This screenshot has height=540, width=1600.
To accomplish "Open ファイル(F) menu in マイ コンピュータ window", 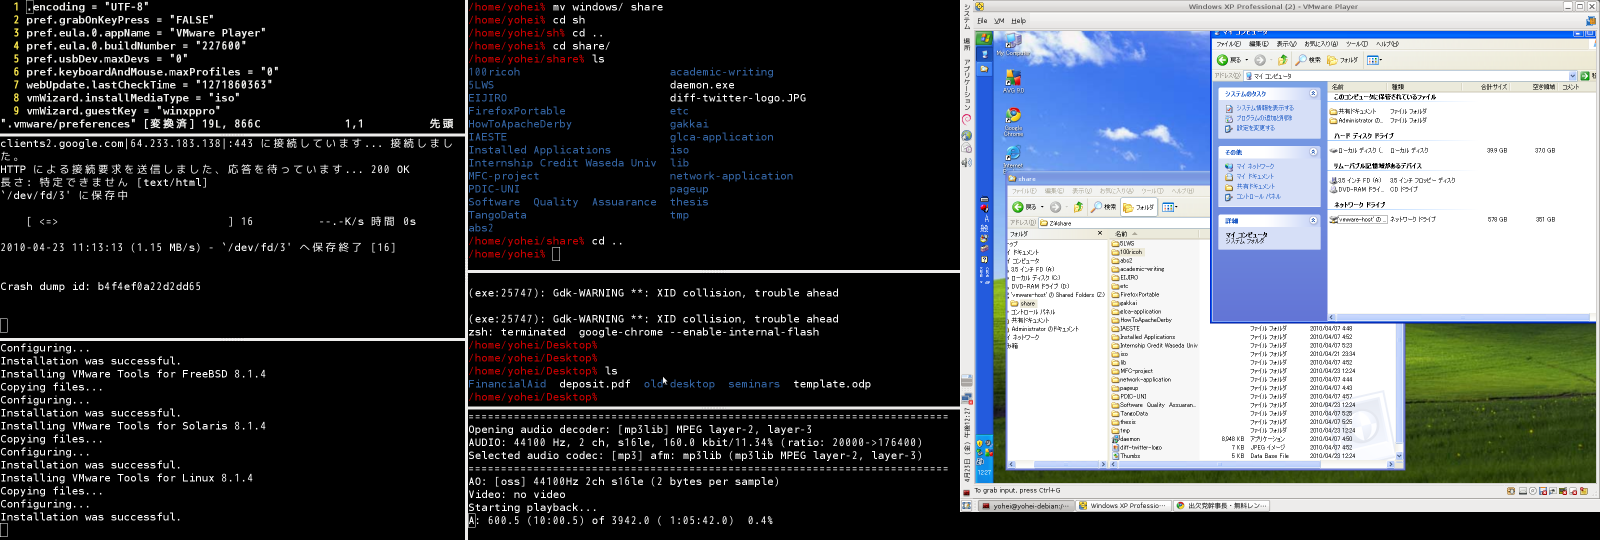I will 1228,44.
